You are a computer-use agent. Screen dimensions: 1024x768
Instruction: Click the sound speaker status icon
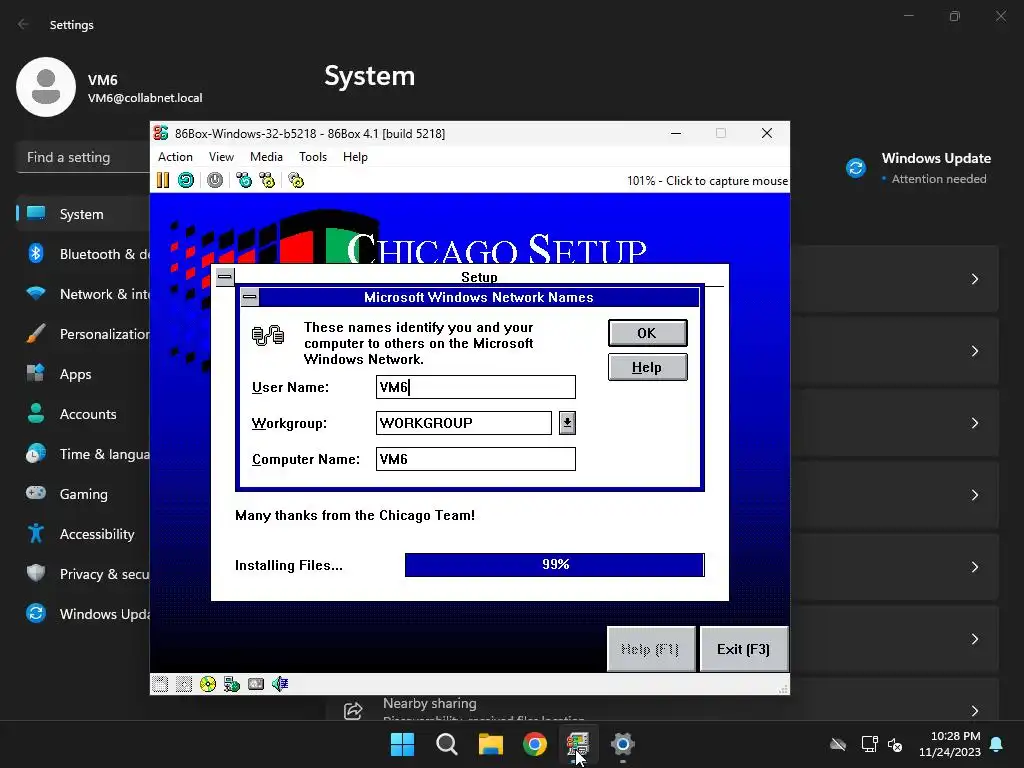(x=280, y=684)
